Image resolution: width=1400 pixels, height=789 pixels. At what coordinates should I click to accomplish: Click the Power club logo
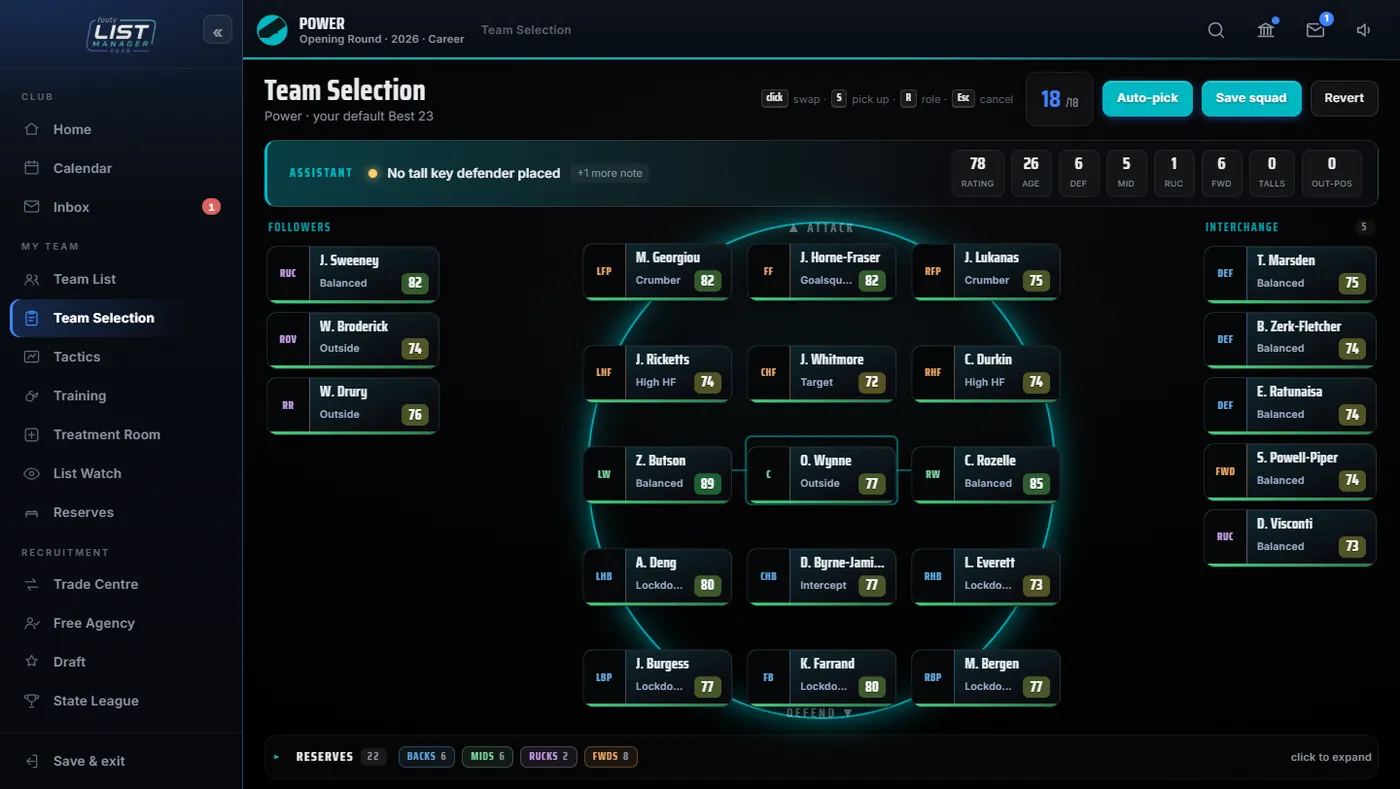(x=272, y=30)
